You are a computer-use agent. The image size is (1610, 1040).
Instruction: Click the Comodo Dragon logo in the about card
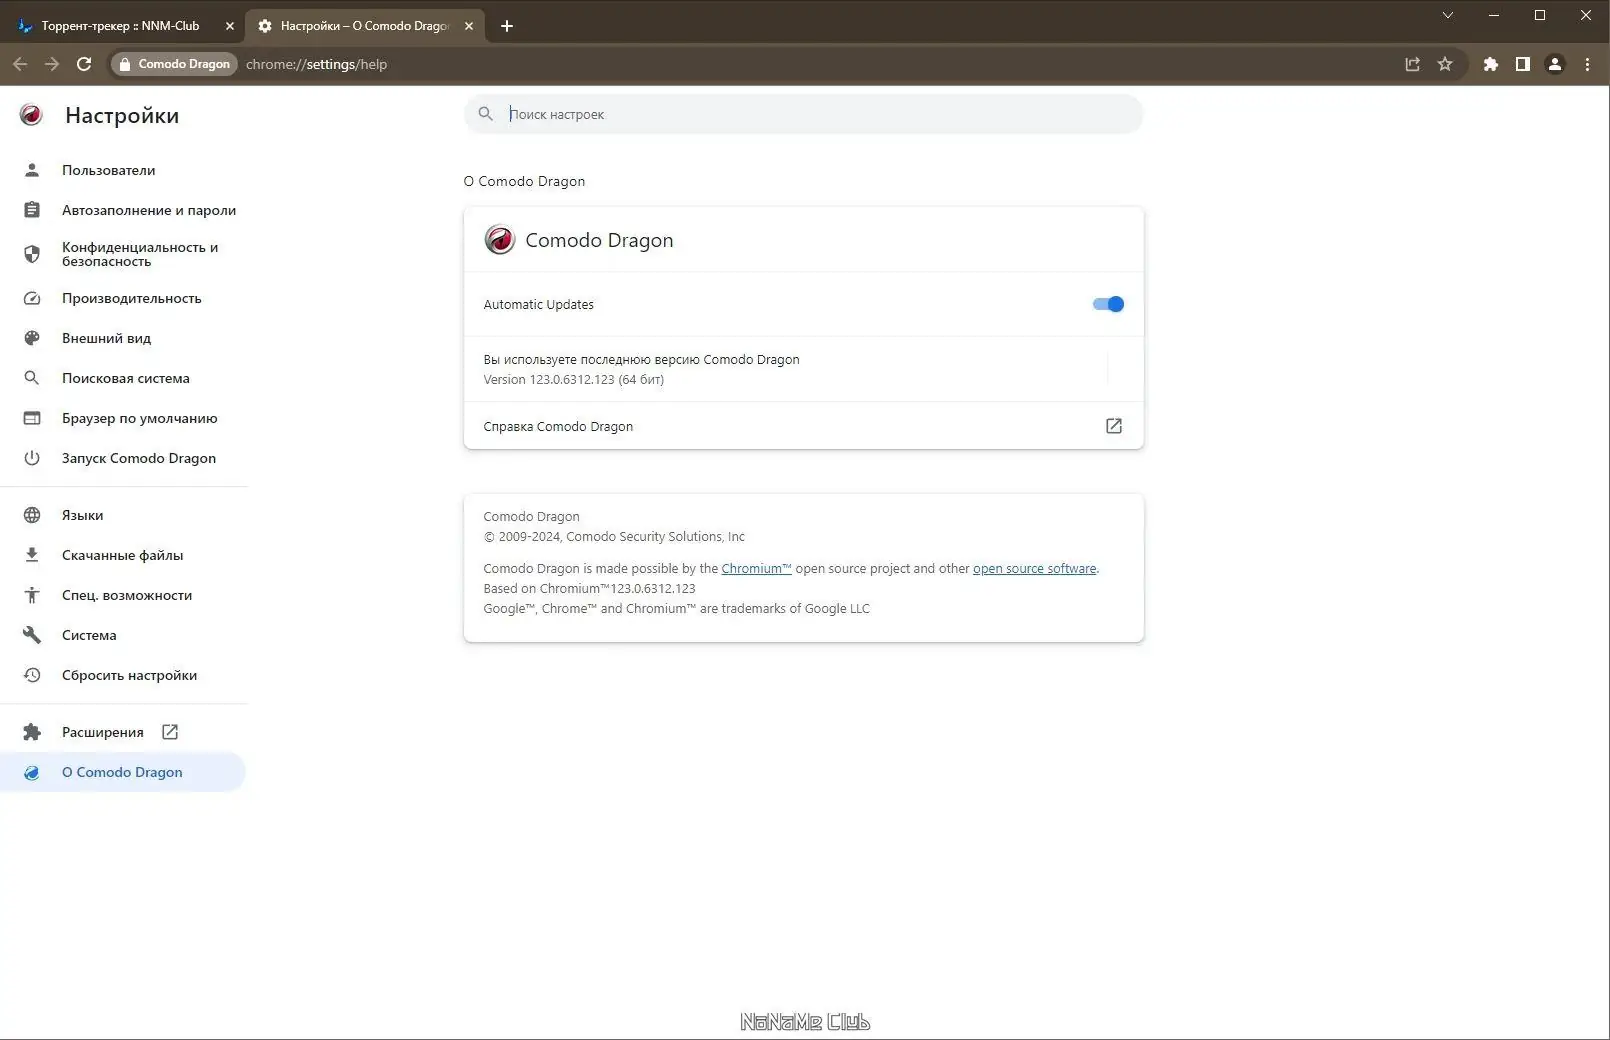pos(499,240)
